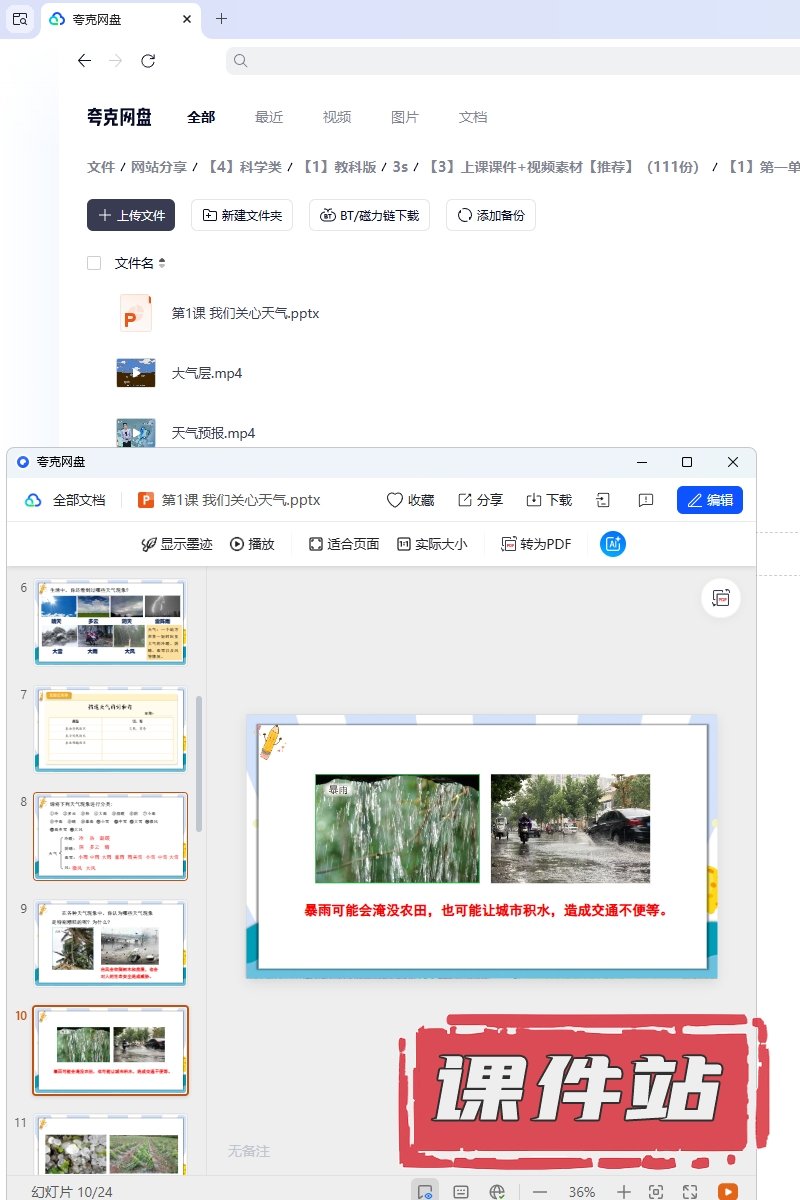Reload the page with browser refresh icon

pyautogui.click(x=148, y=61)
